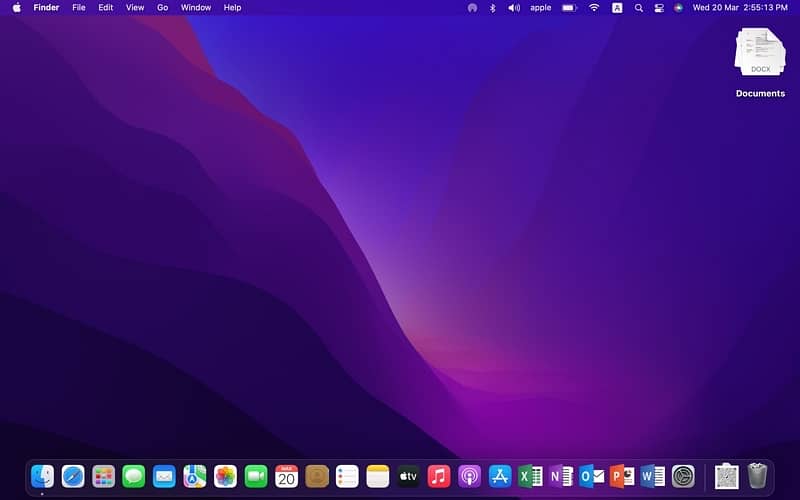Open Microsoft Word in the Dock
This screenshot has height=500, width=800.
pos(652,476)
